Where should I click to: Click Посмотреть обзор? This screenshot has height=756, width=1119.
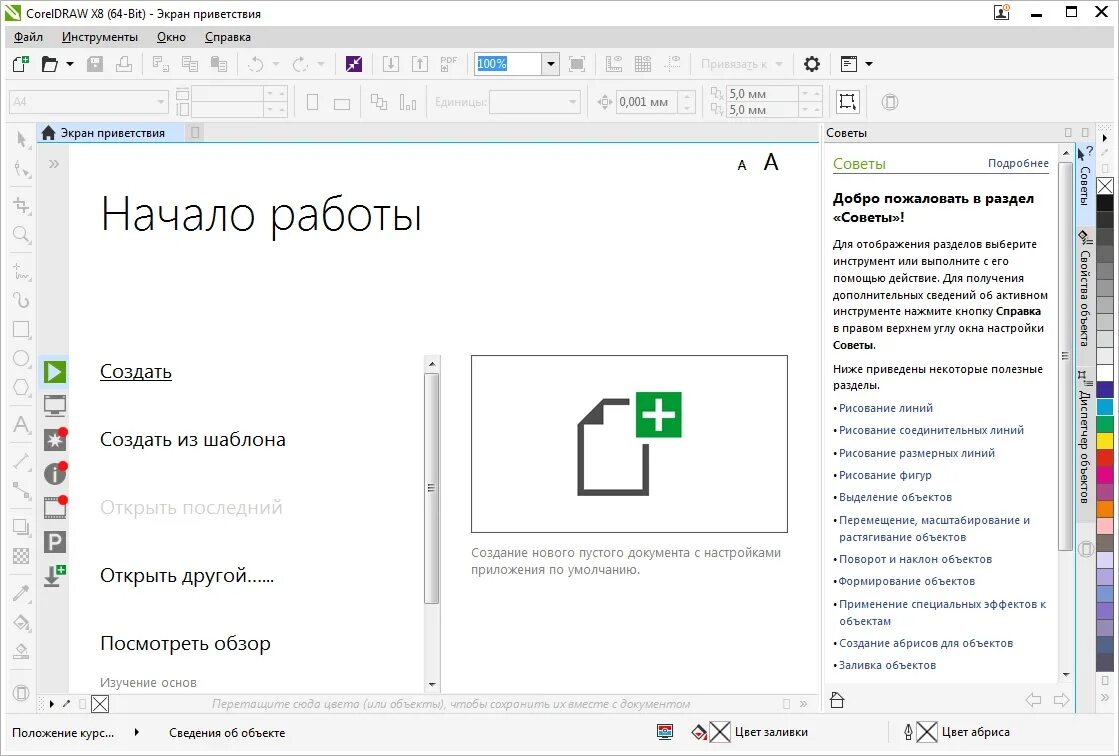click(x=186, y=643)
